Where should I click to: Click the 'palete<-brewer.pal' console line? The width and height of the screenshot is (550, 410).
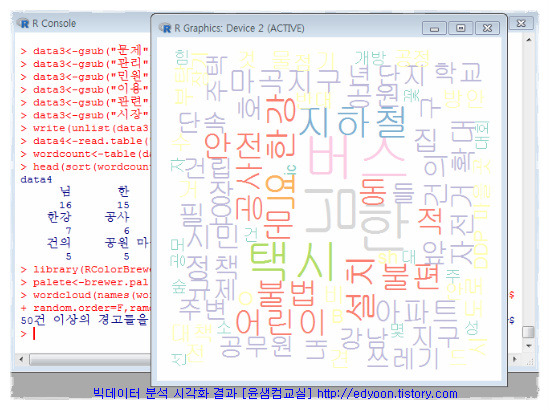85,282
